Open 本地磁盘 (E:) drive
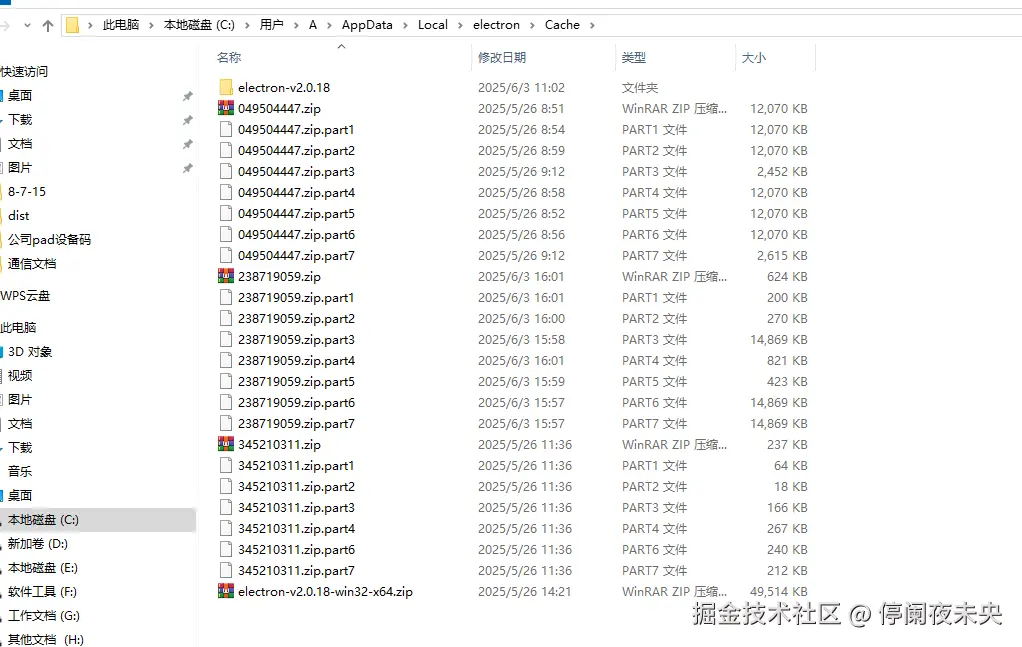Screen dimensions: 1022x647 tap(42, 568)
